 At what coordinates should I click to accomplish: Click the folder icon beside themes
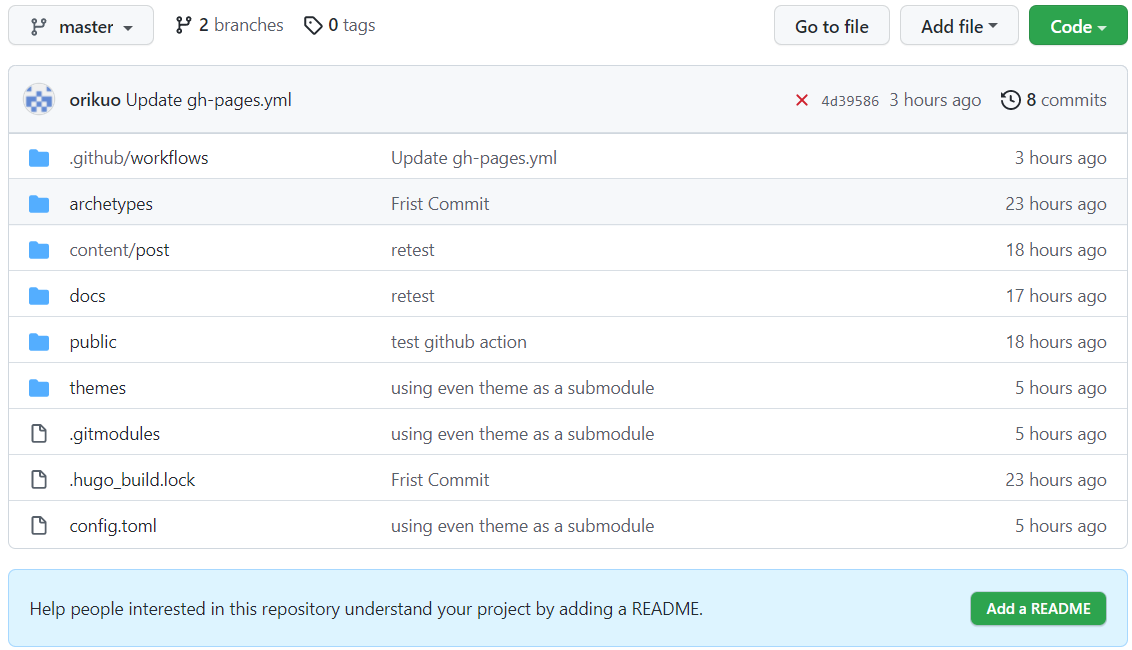tap(40, 387)
